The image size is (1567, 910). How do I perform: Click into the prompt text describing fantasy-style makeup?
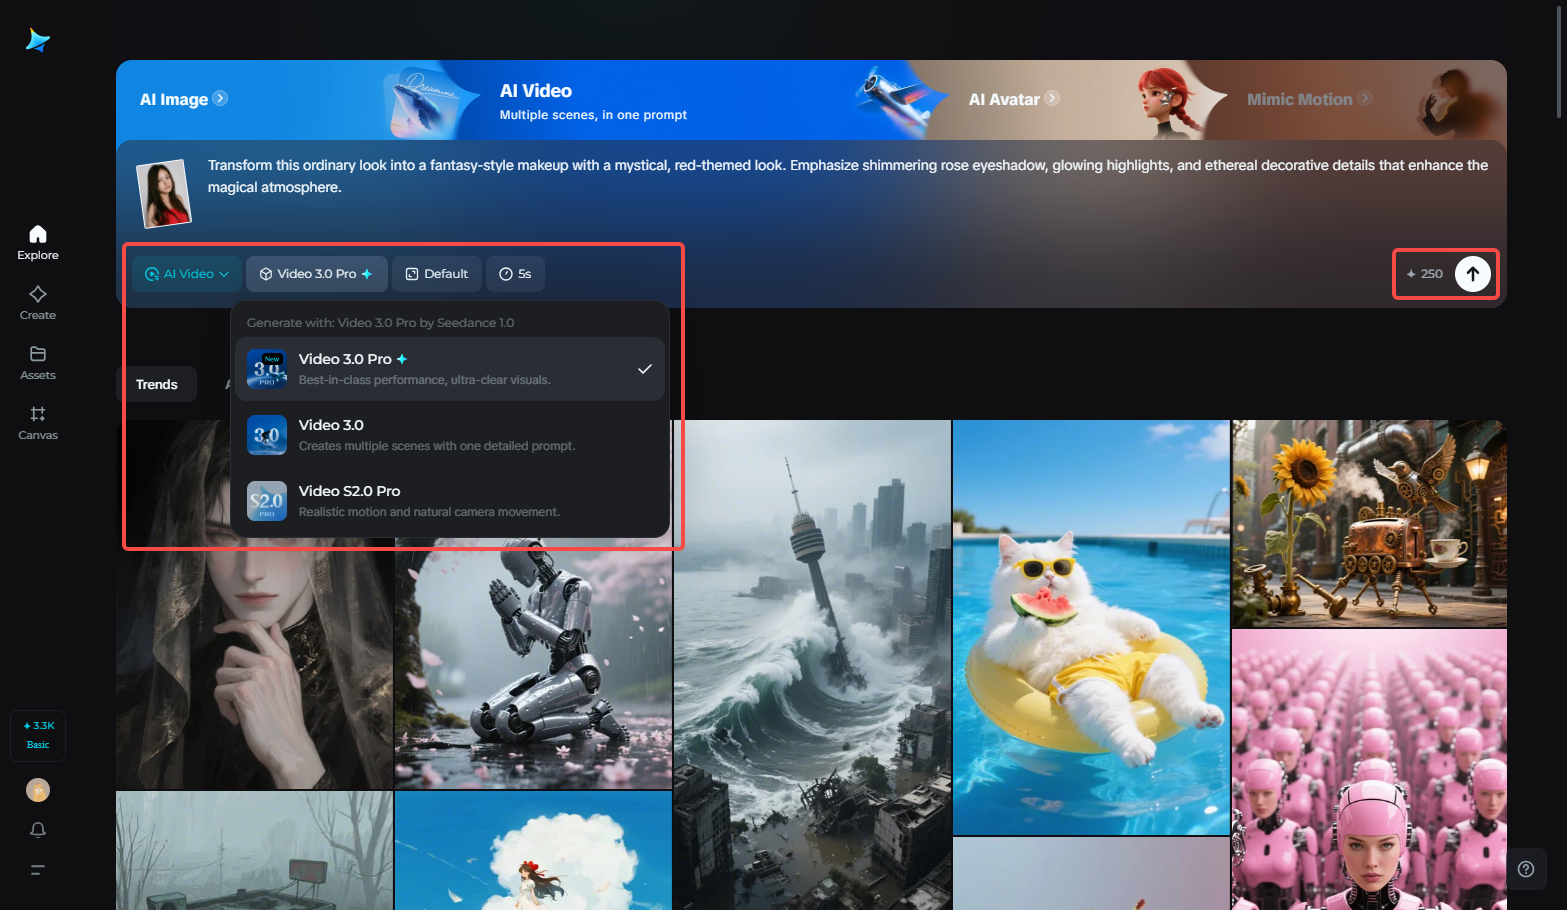(x=847, y=176)
